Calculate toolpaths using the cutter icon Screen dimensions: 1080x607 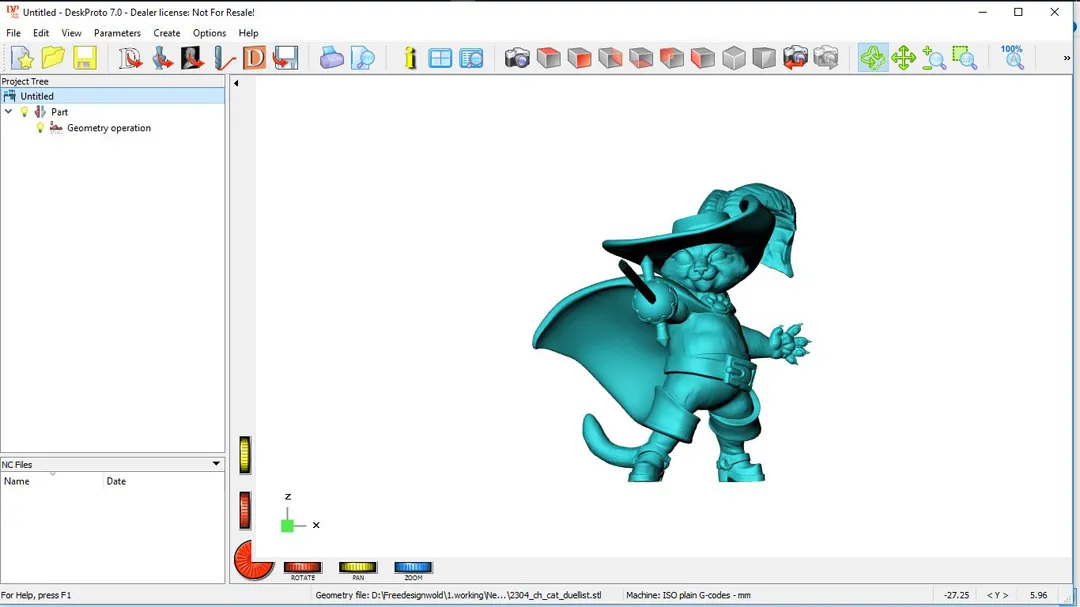223,59
